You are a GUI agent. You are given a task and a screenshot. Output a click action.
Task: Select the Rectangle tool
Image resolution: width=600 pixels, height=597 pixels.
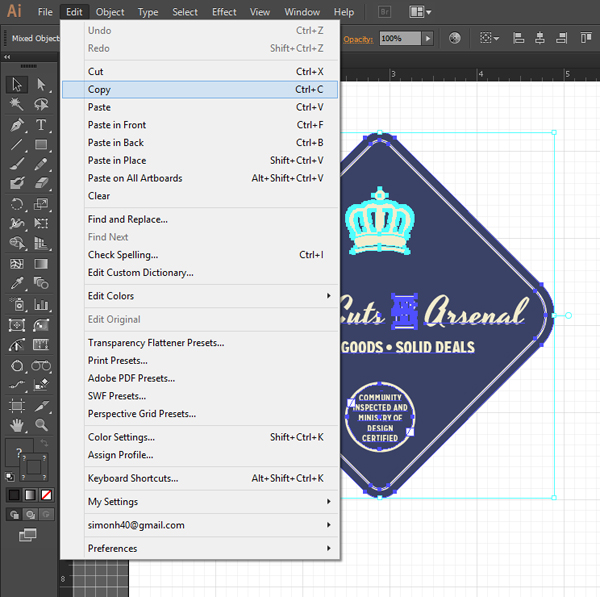[41, 145]
